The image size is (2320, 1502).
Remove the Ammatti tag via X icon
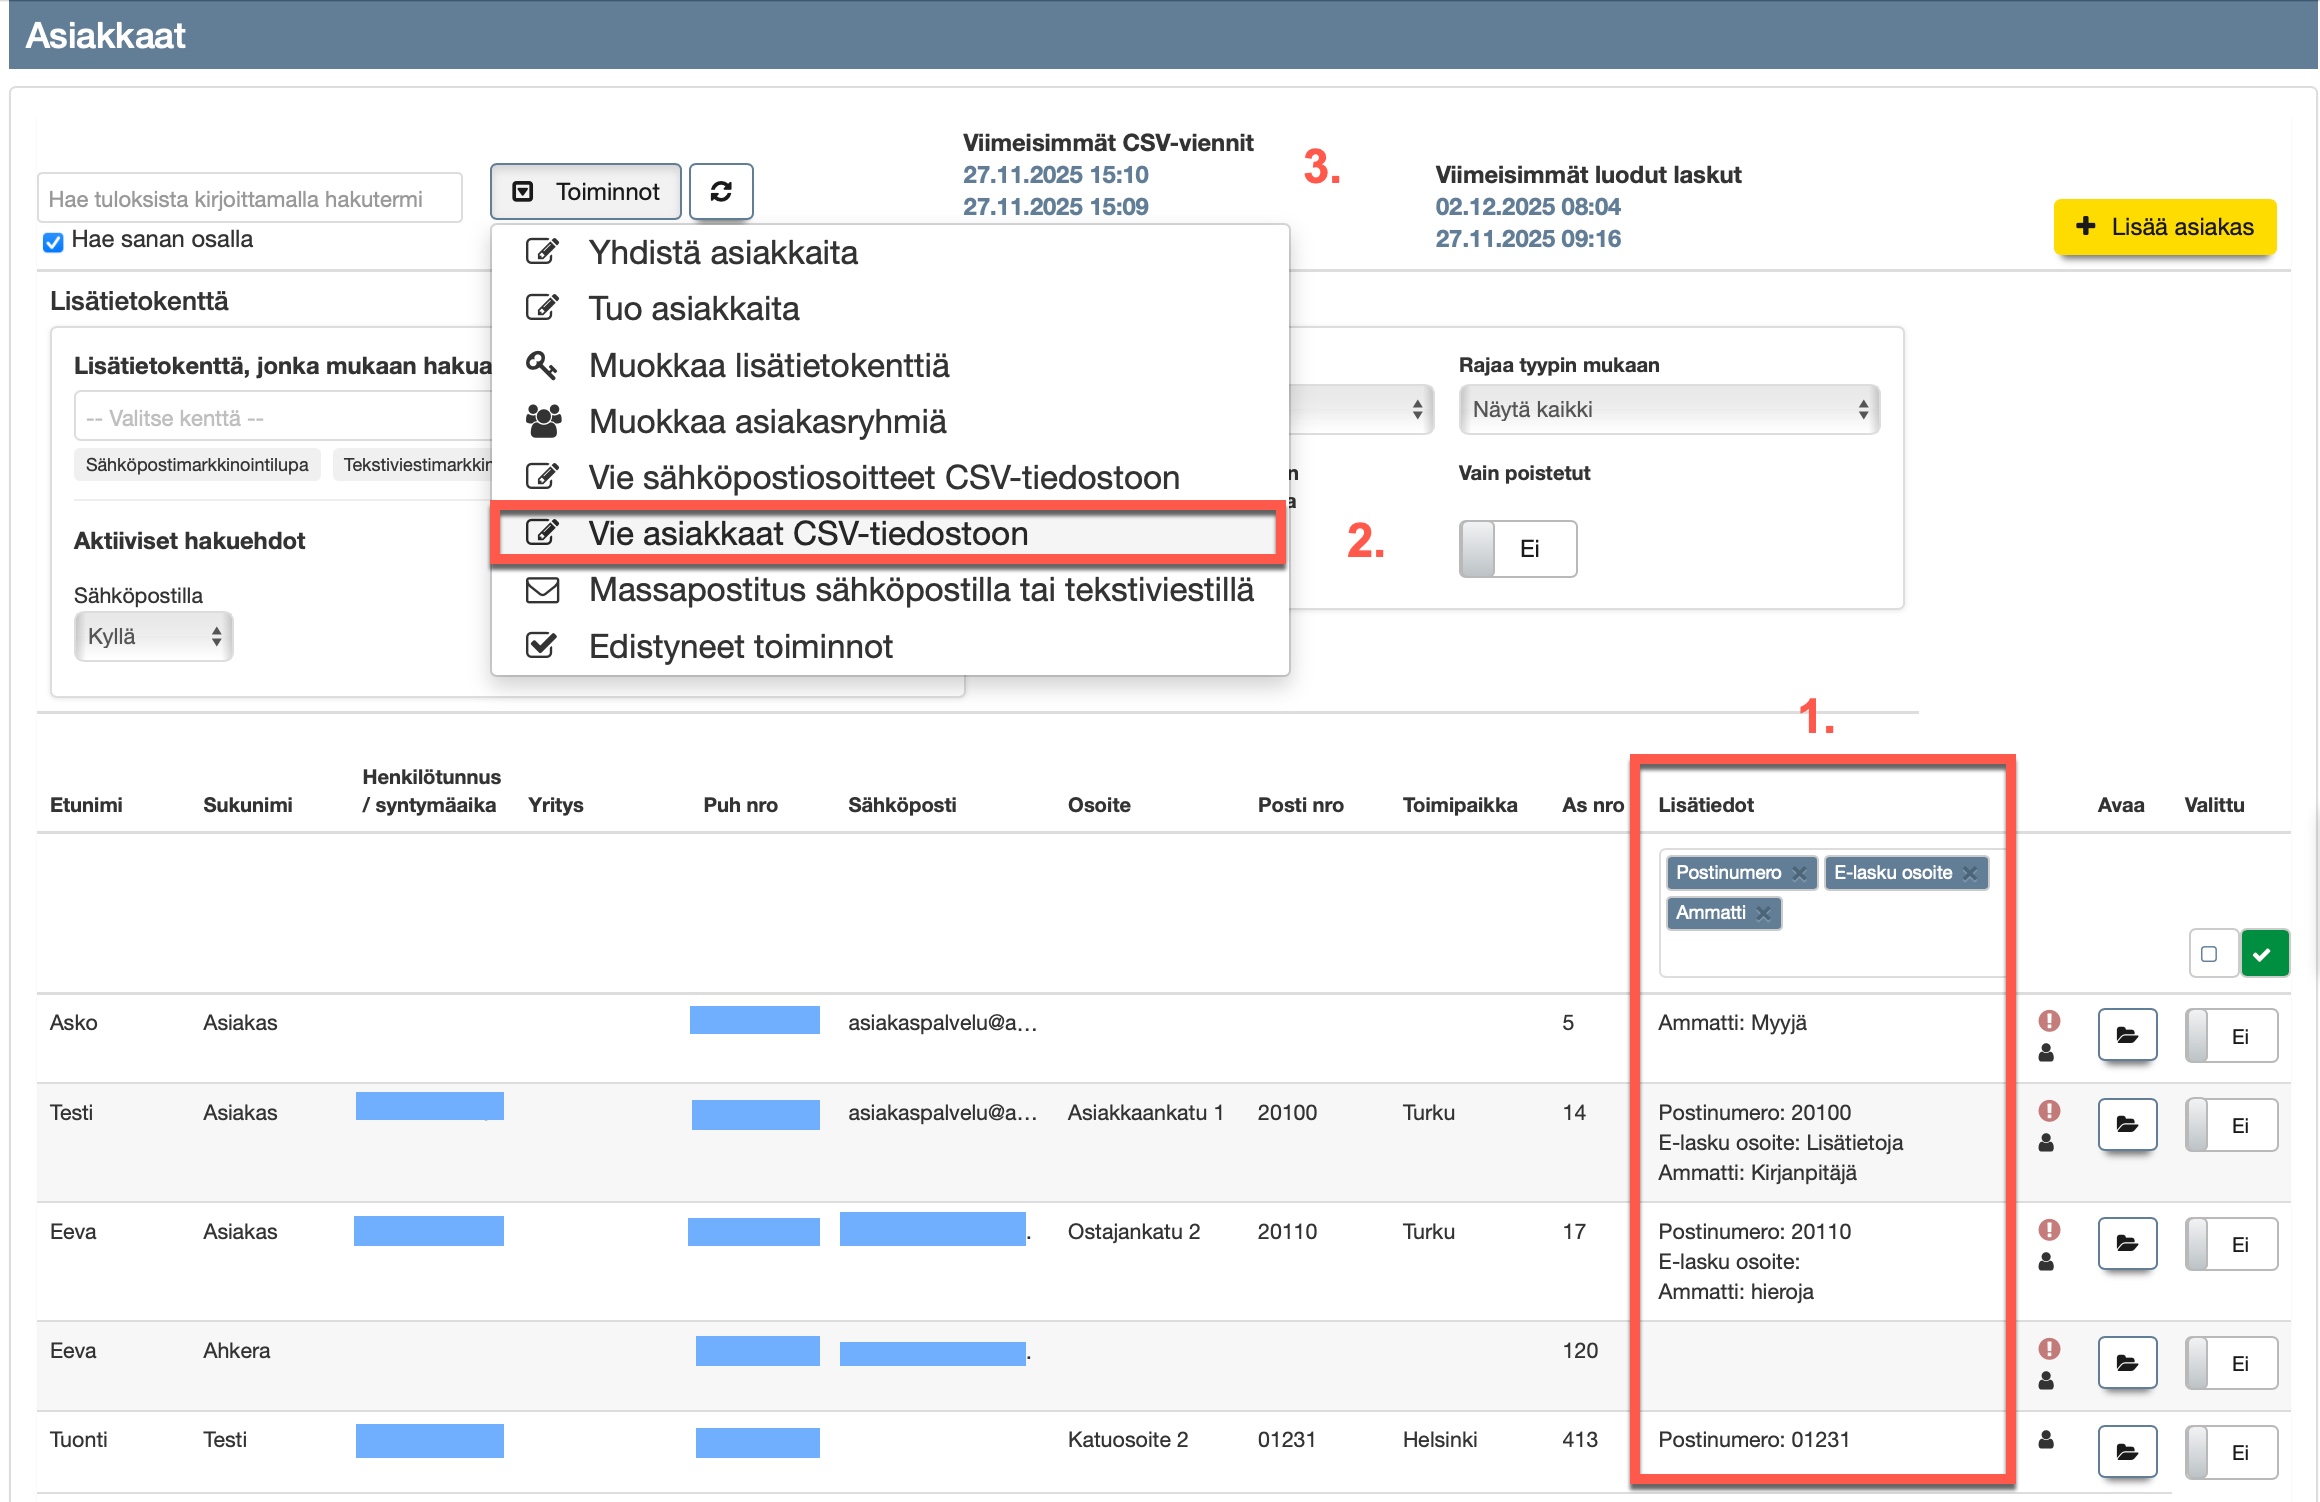pos(1764,913)
